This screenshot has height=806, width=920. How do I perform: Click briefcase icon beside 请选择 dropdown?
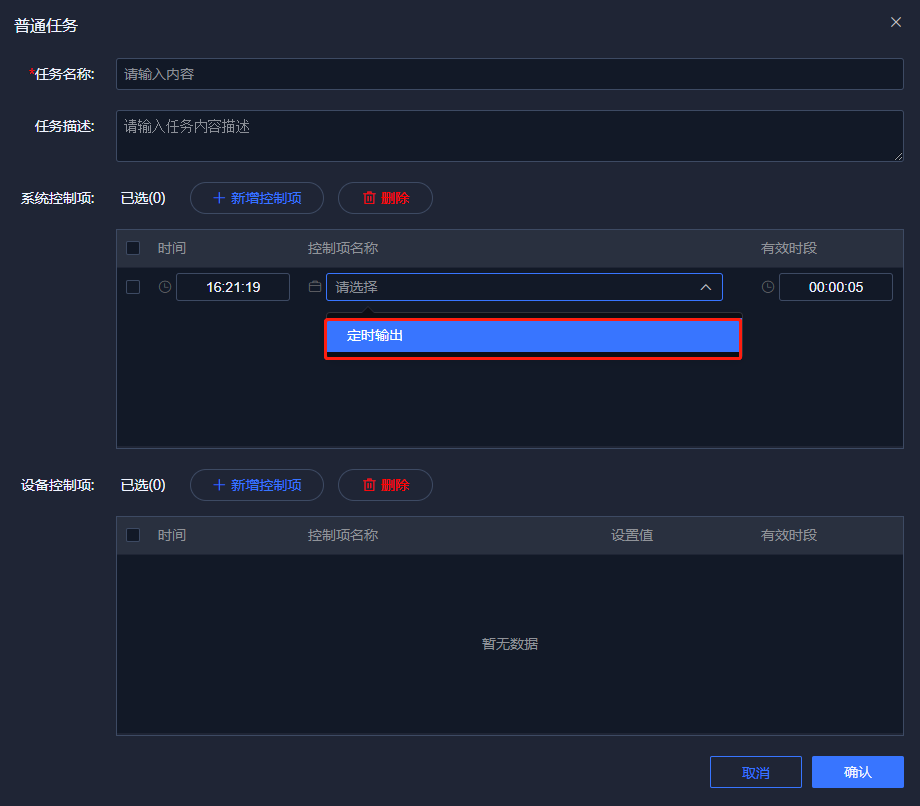[315, 287]
